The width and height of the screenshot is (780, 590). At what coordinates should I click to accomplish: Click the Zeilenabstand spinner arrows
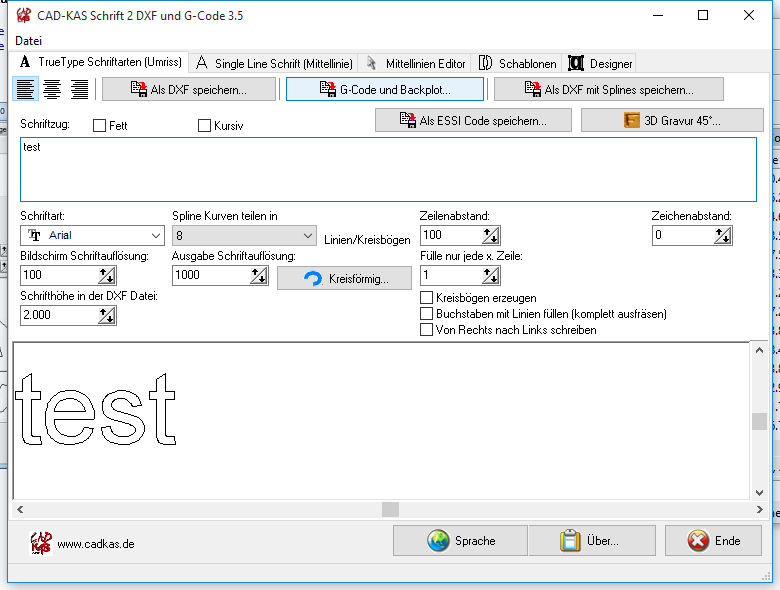490,236
